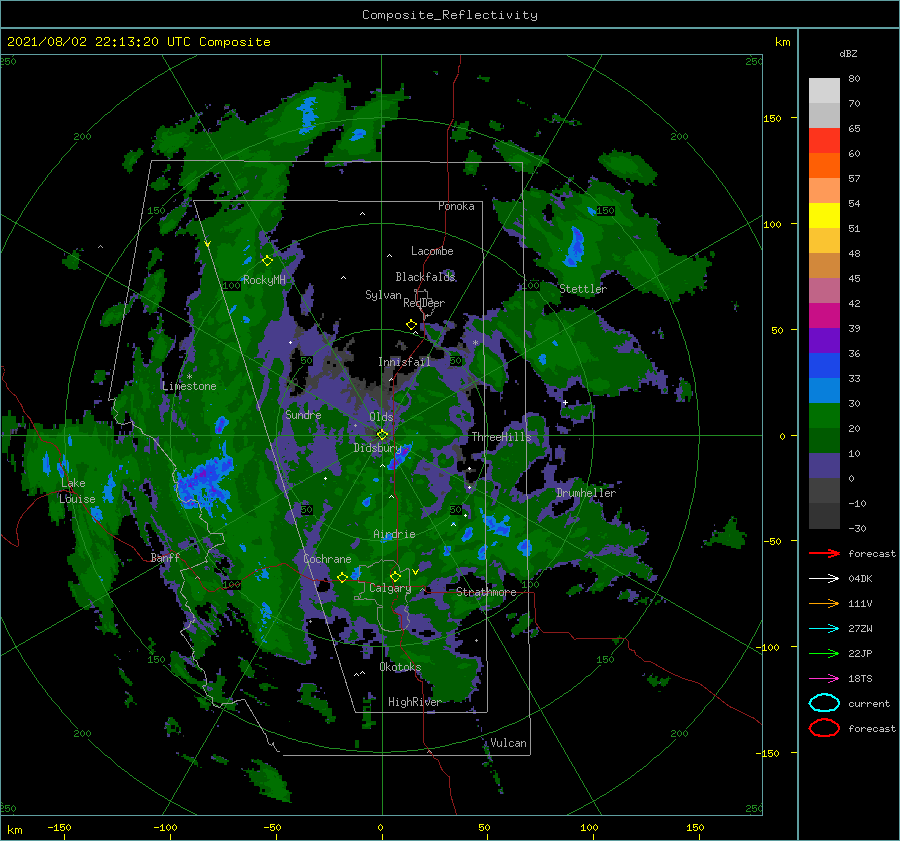Click the Stettler town label

point(583,289)
